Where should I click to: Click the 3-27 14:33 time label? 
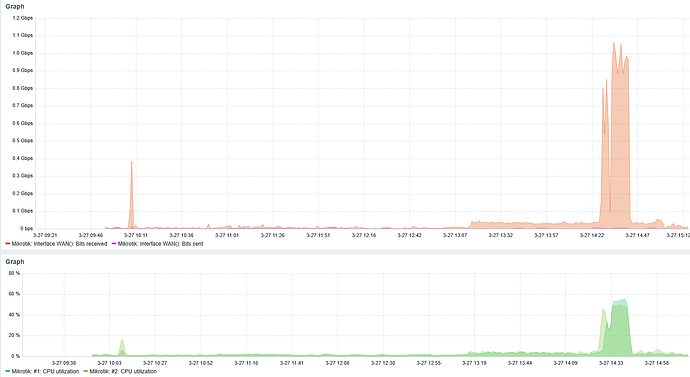[611, 363]
